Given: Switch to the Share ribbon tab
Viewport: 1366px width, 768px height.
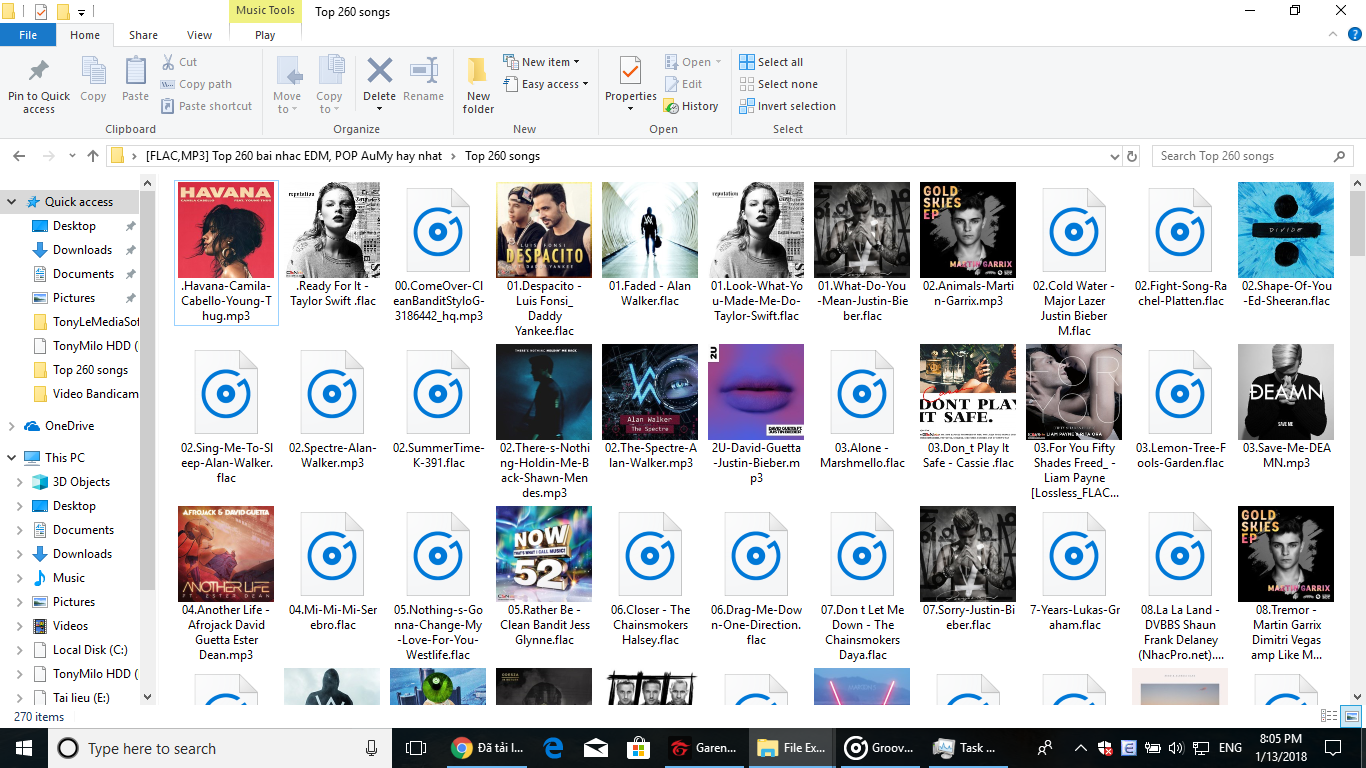Looking at the screenshot, I should point(143,35).
